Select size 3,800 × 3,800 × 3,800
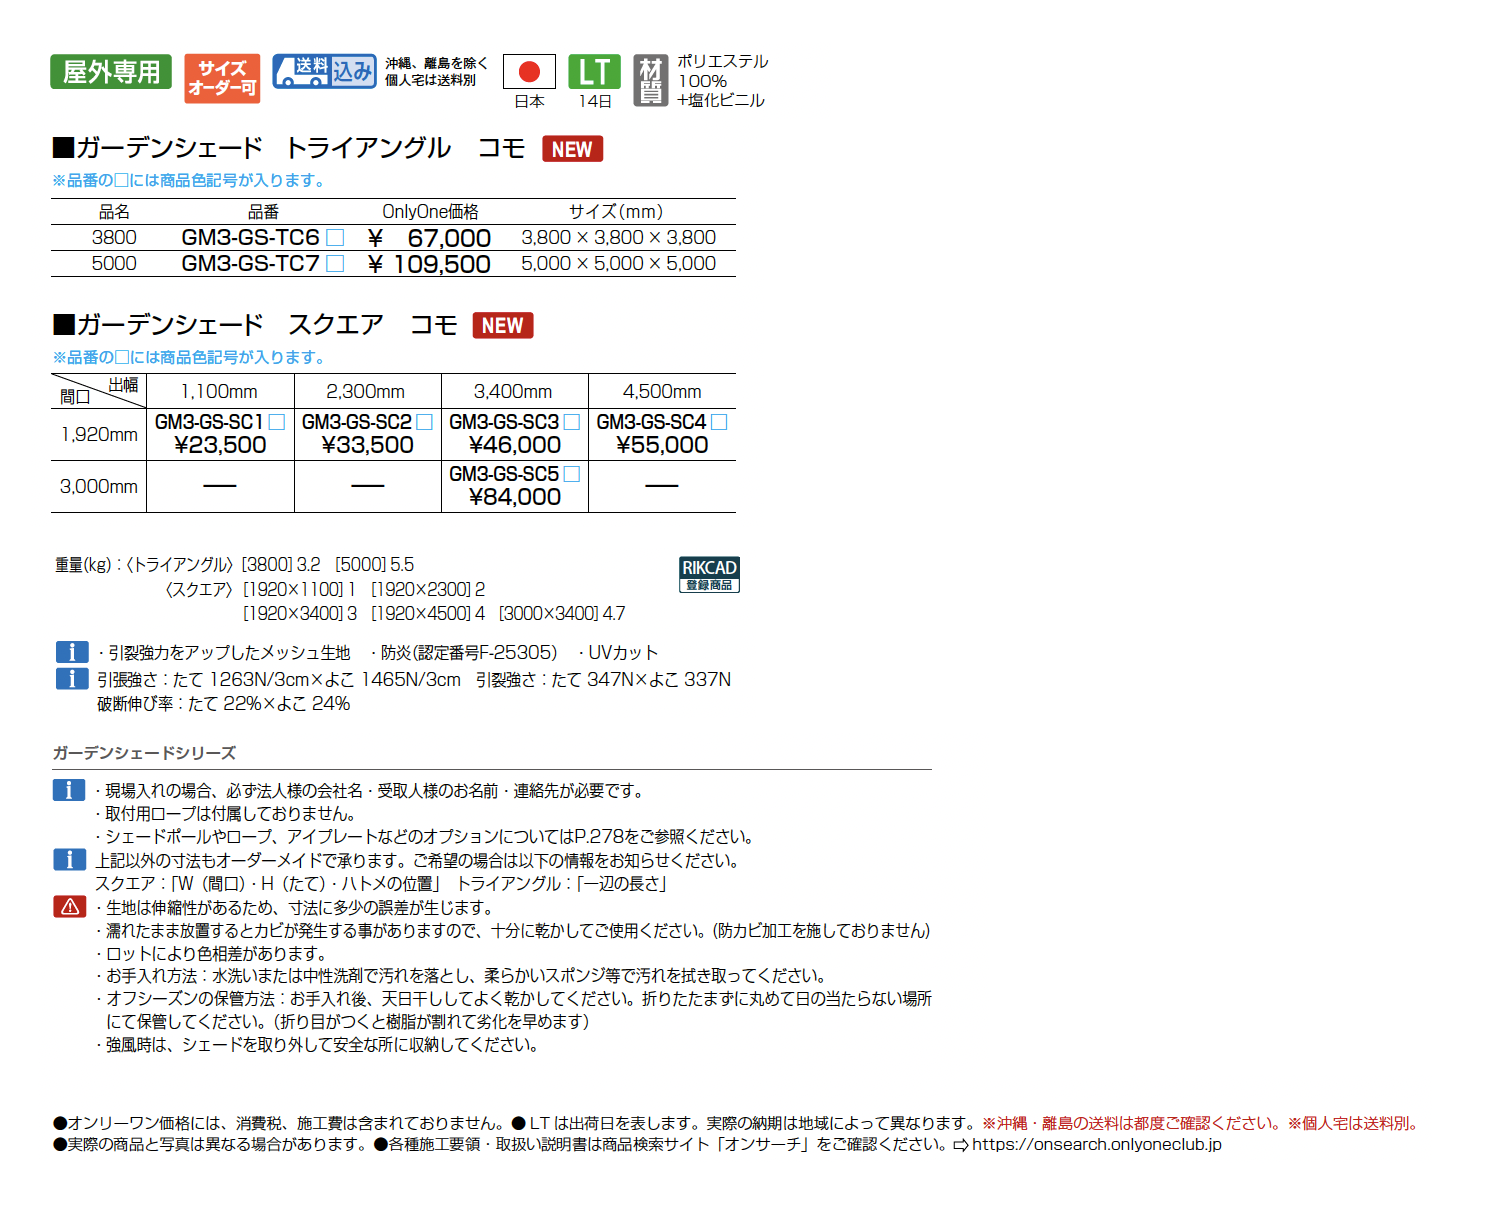This screenshot has height=1207, width=1500. (x=619, y=238)
